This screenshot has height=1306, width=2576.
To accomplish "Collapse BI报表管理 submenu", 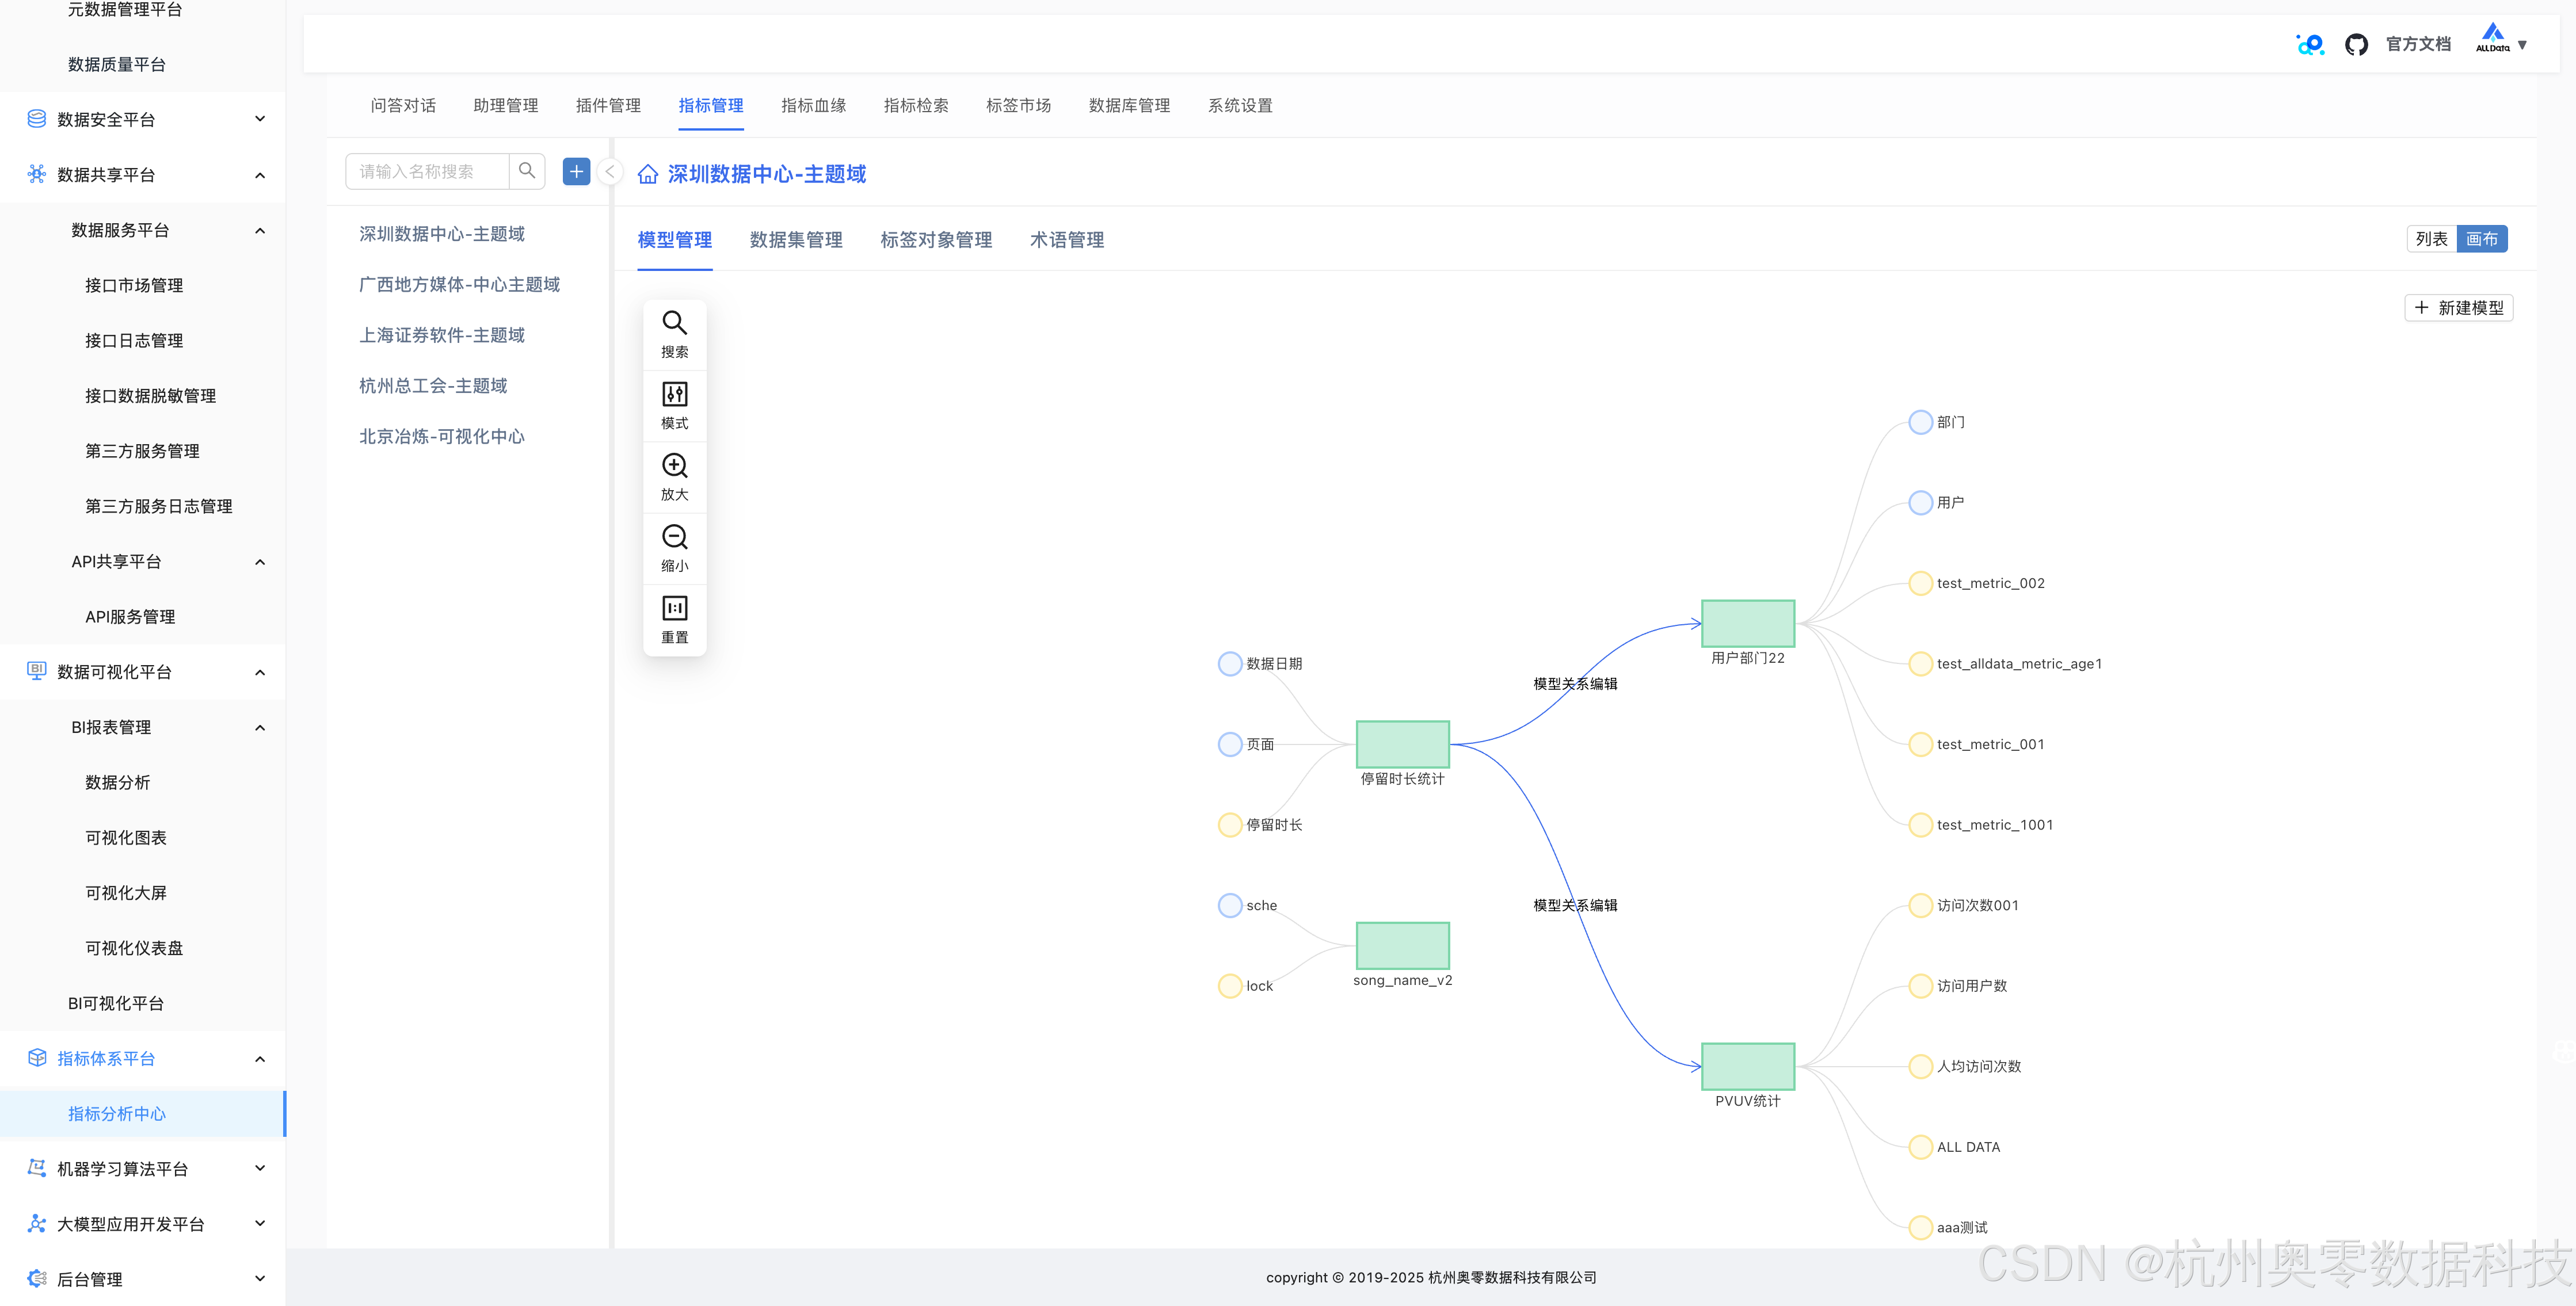I will (x=260, y=727).
